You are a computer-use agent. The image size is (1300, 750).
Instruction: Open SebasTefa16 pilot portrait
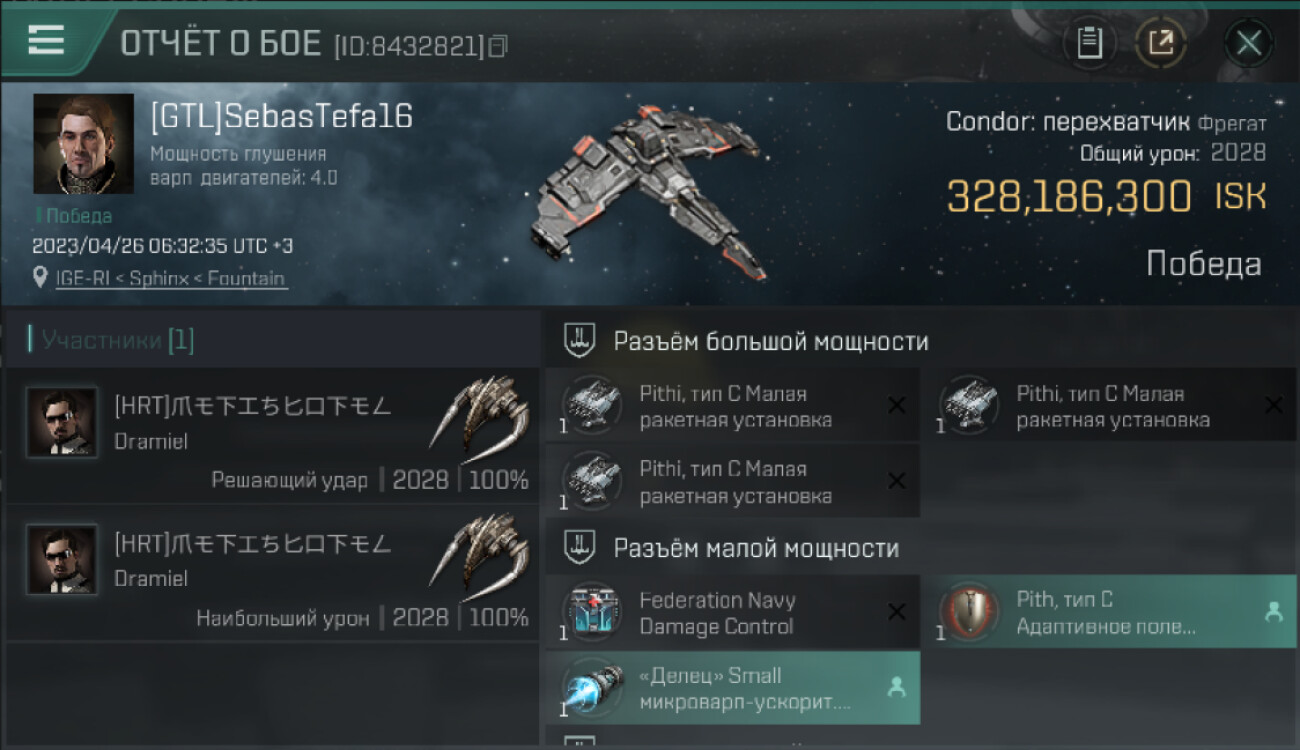tap(83, 144)
